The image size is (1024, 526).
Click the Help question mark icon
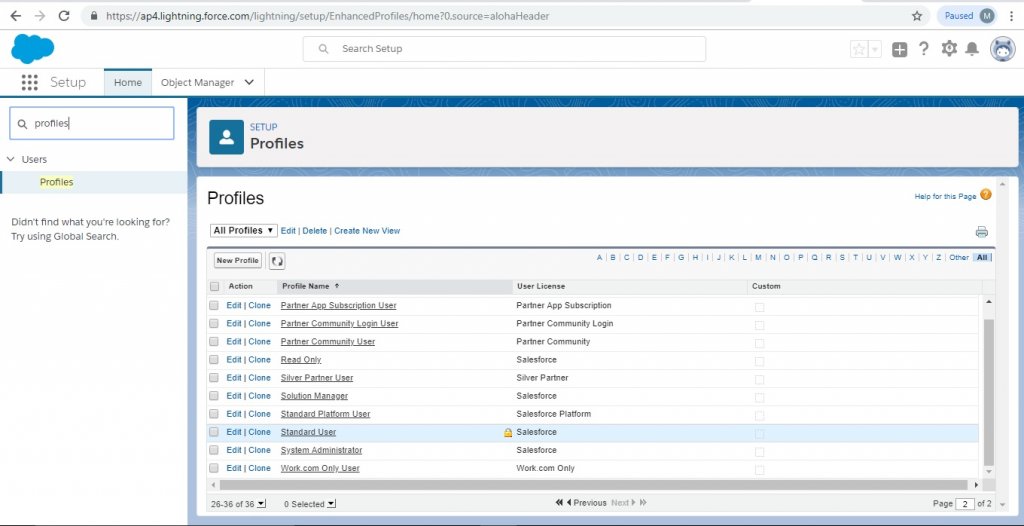[x=924, y=49]
